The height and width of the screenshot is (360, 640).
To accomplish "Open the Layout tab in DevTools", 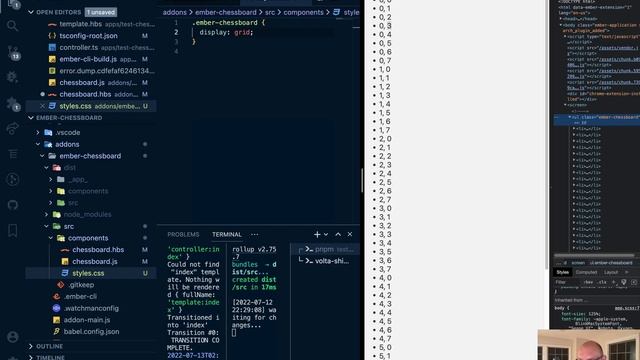I will [611, 272].
